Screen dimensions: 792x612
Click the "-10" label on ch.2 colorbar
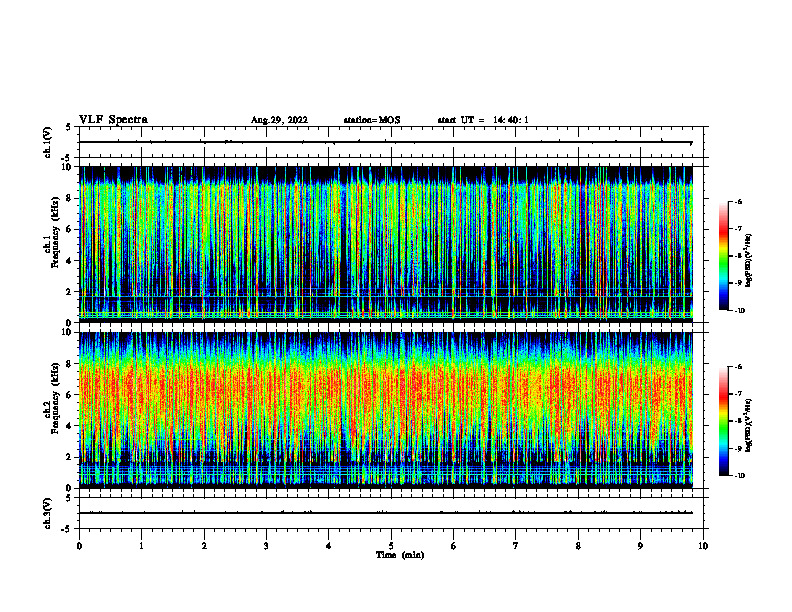point(740,476)
